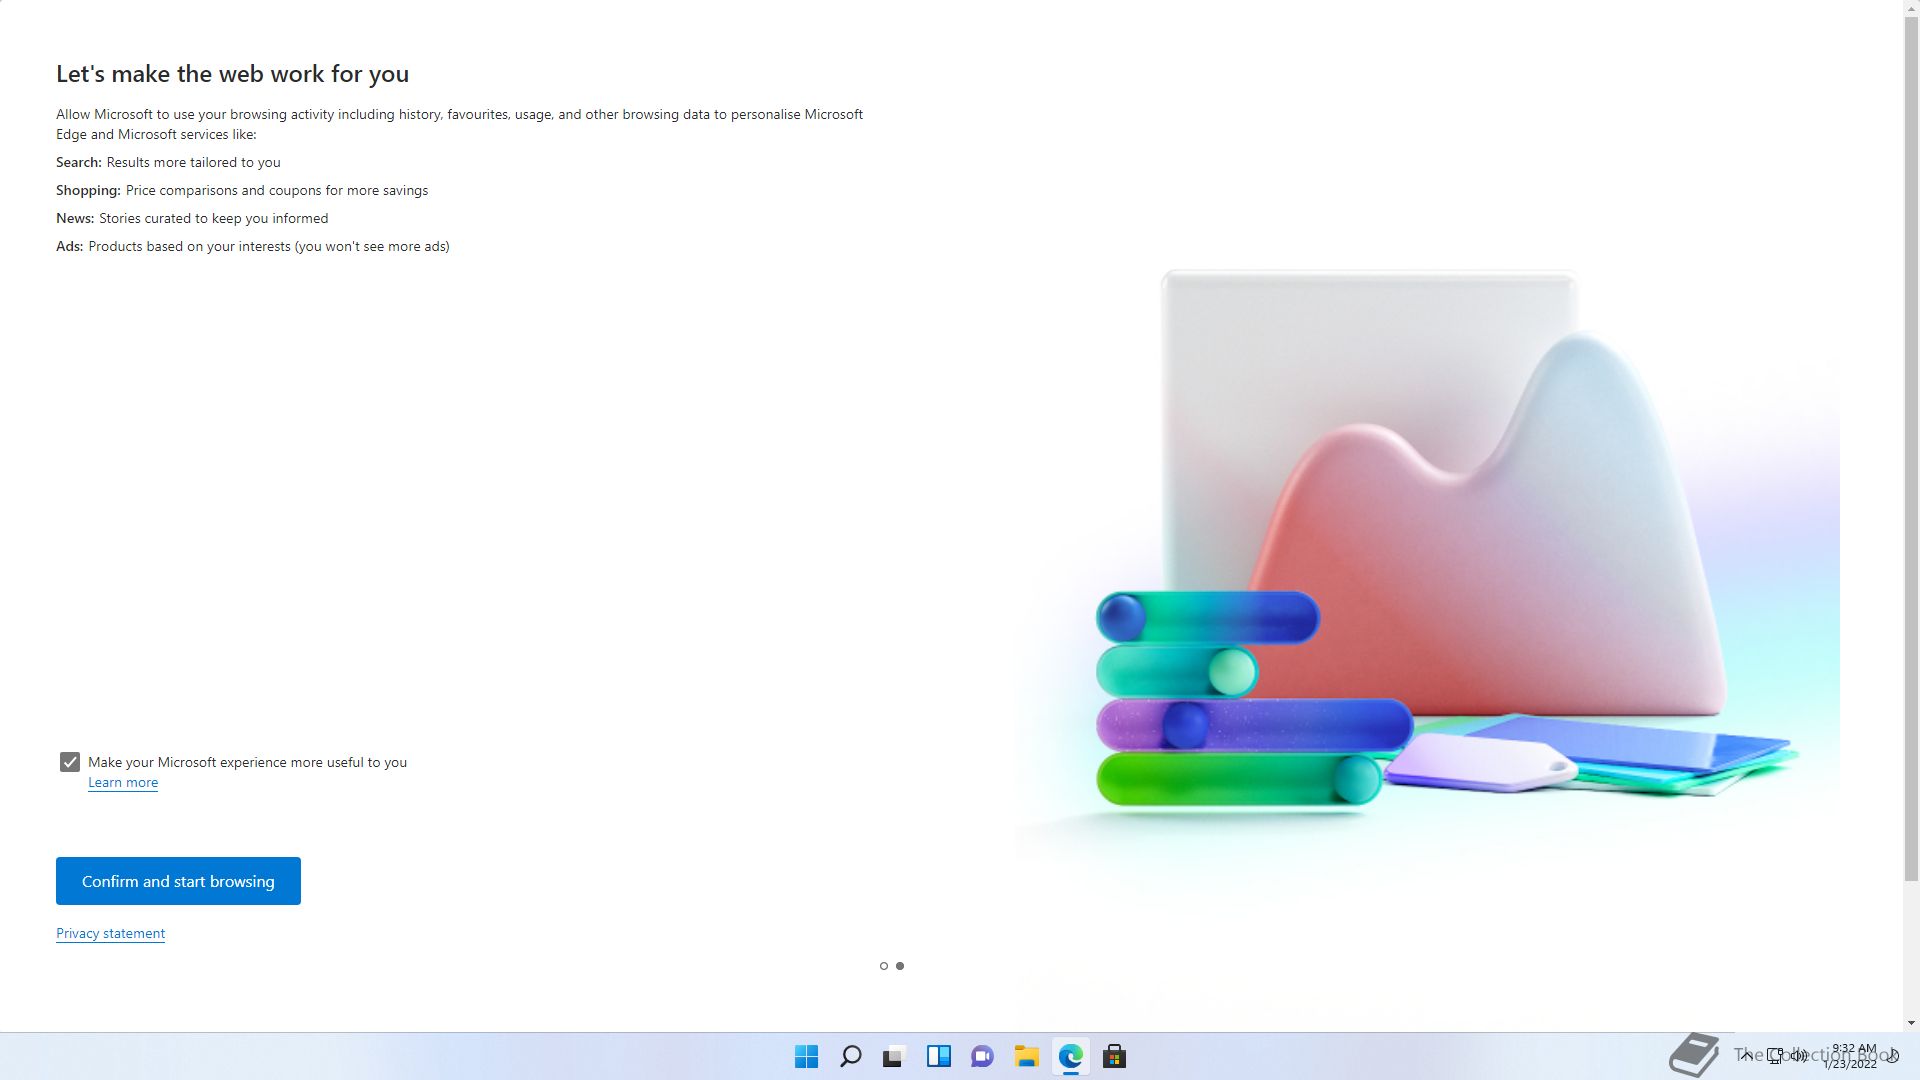1920x1080 pixels.
Task: Open the Privacy statement link
Action: [110, 934]
